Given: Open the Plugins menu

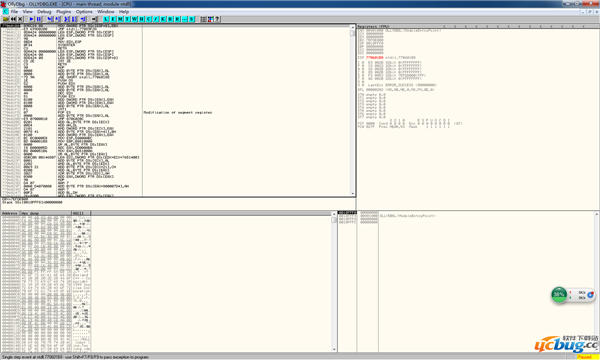Looking at the screenshot, I should (64, 12).
